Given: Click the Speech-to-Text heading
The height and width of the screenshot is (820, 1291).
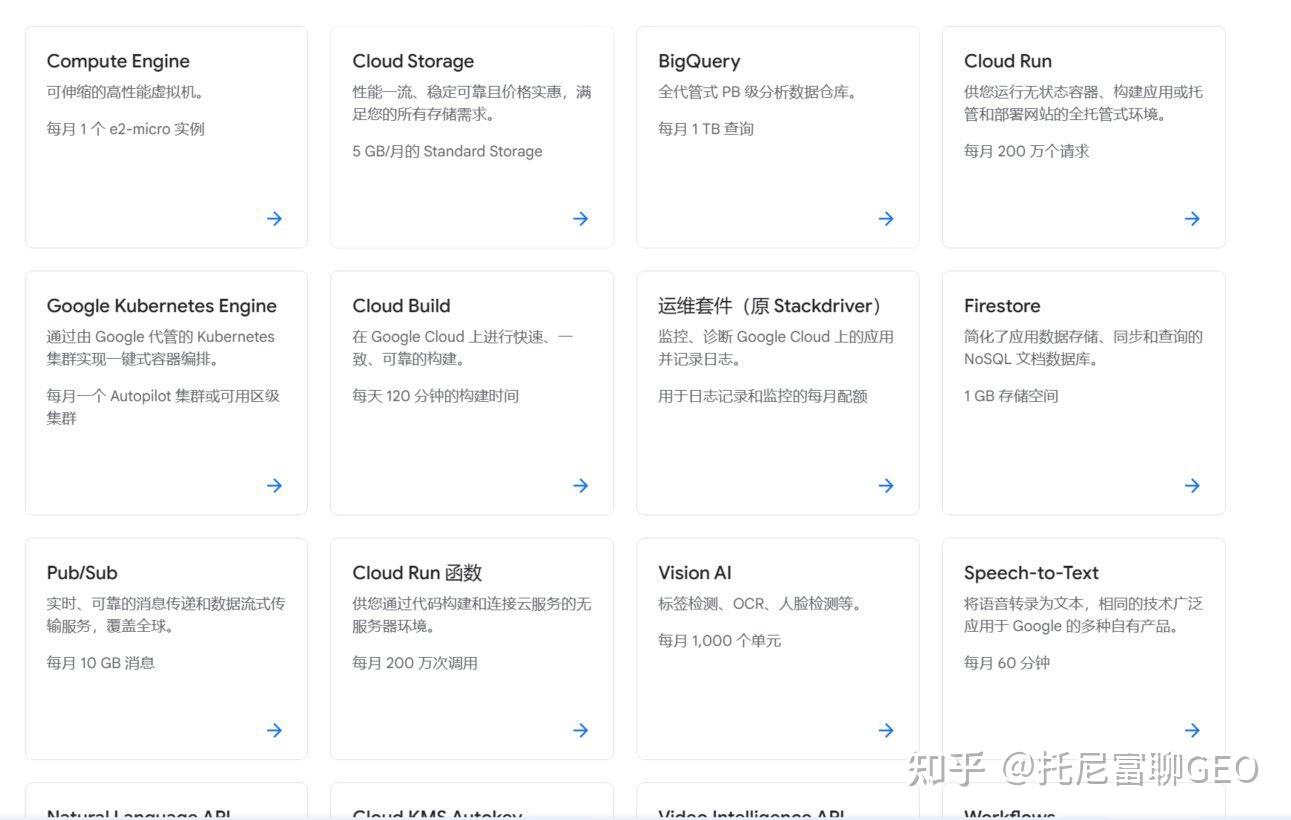Looking at the screenshot, I should [x=1031, y=573].
